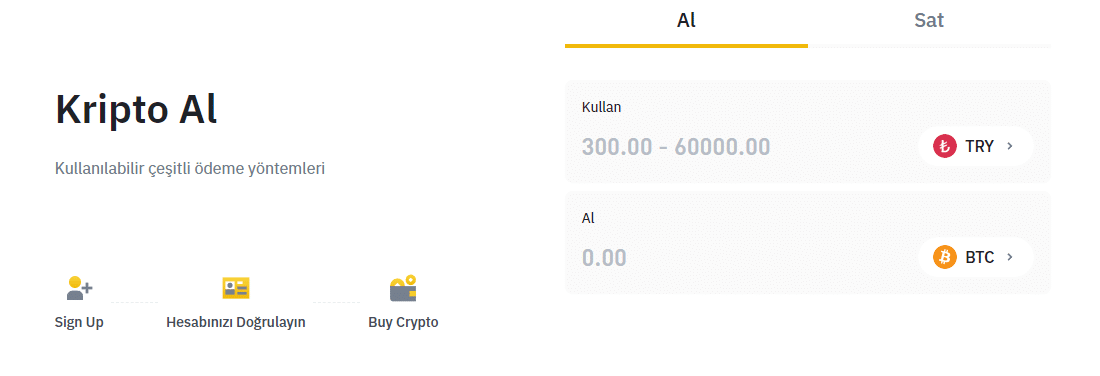Open the TRY currency selector

976,147
